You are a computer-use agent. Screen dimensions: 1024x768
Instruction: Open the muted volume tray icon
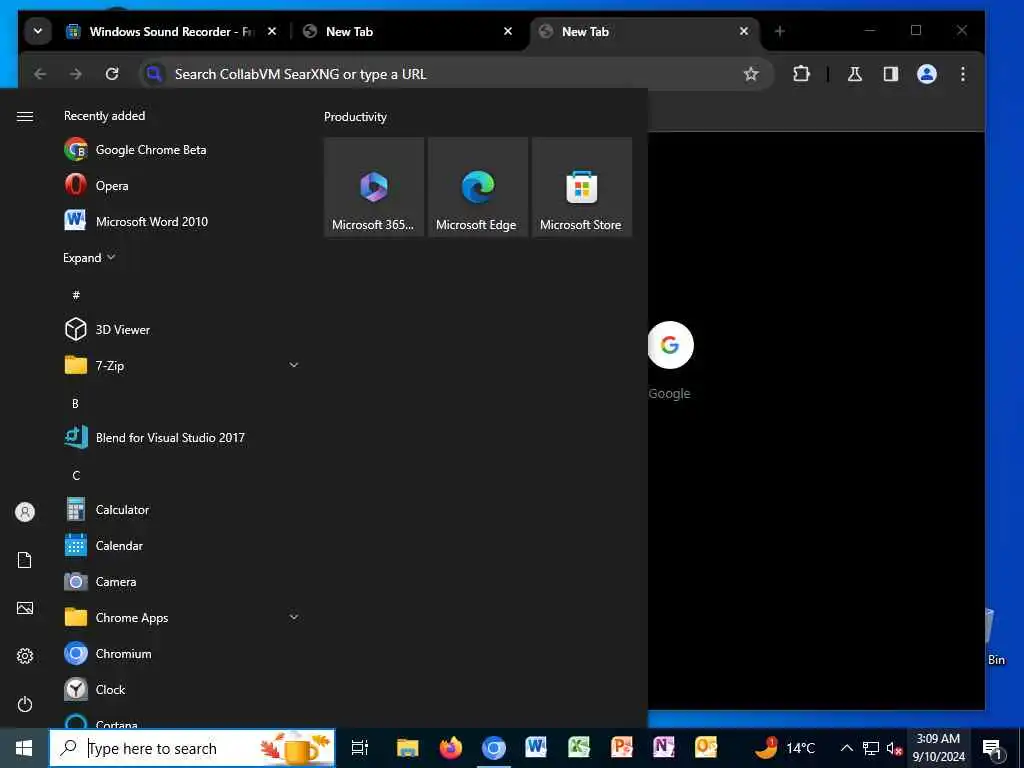(894, 748)
